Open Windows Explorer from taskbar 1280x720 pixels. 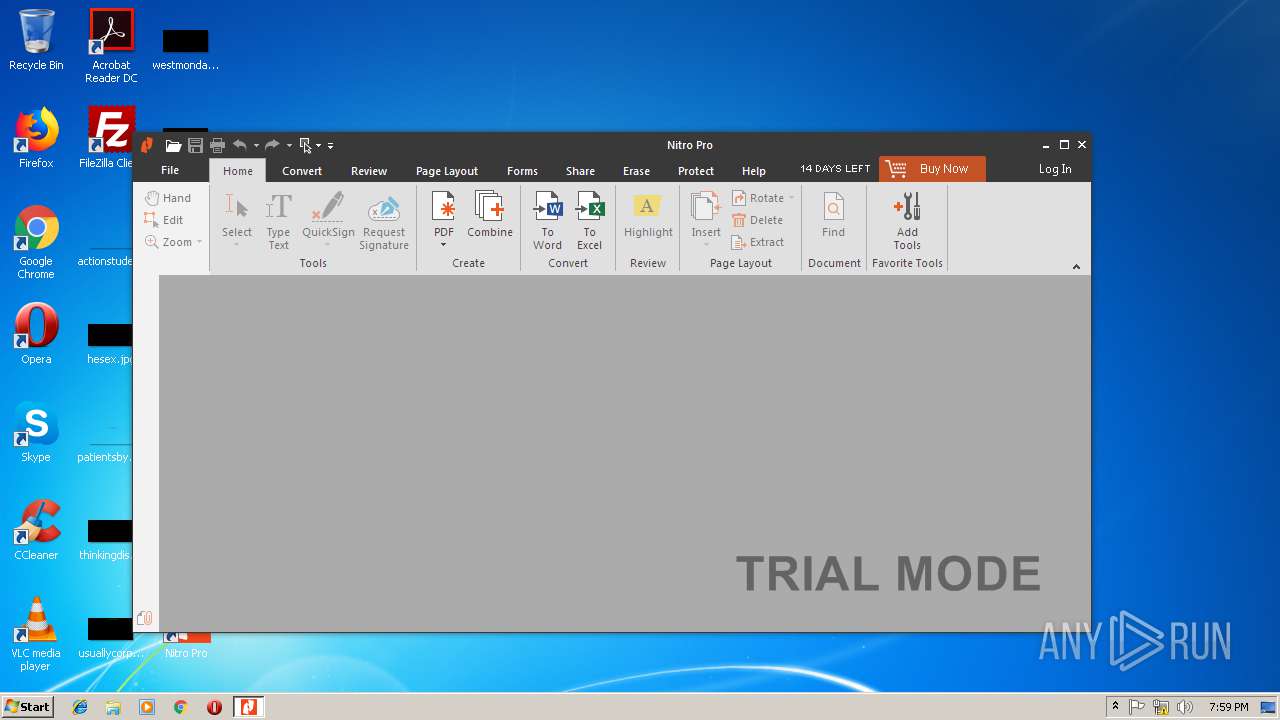coord(113,707)
